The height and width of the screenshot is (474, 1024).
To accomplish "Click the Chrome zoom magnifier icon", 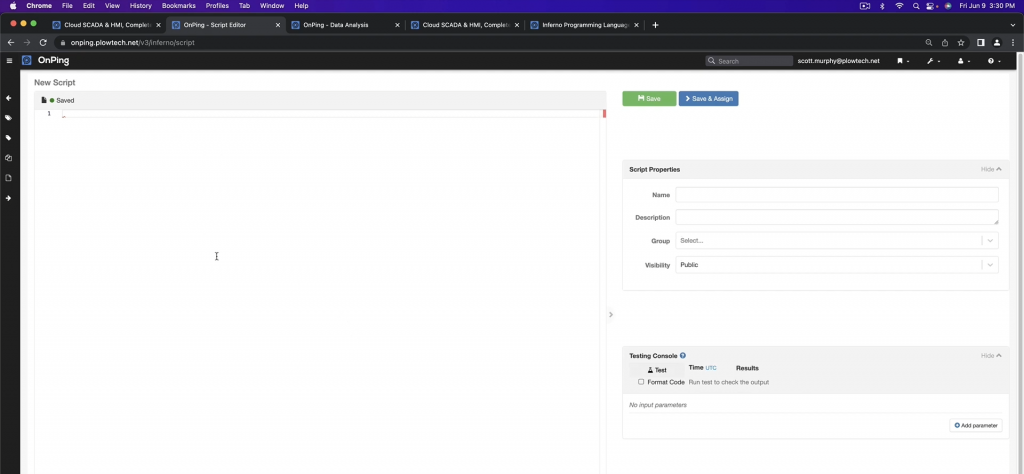I will (929, 42).
